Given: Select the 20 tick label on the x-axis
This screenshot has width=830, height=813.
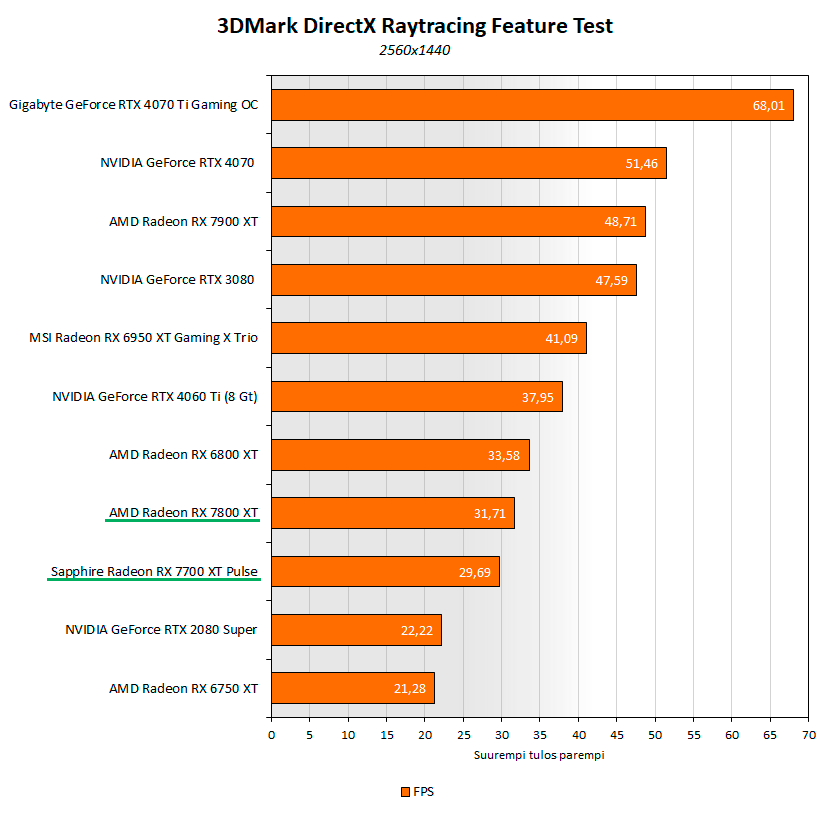Looking at the screenshot, I should 425,735.
